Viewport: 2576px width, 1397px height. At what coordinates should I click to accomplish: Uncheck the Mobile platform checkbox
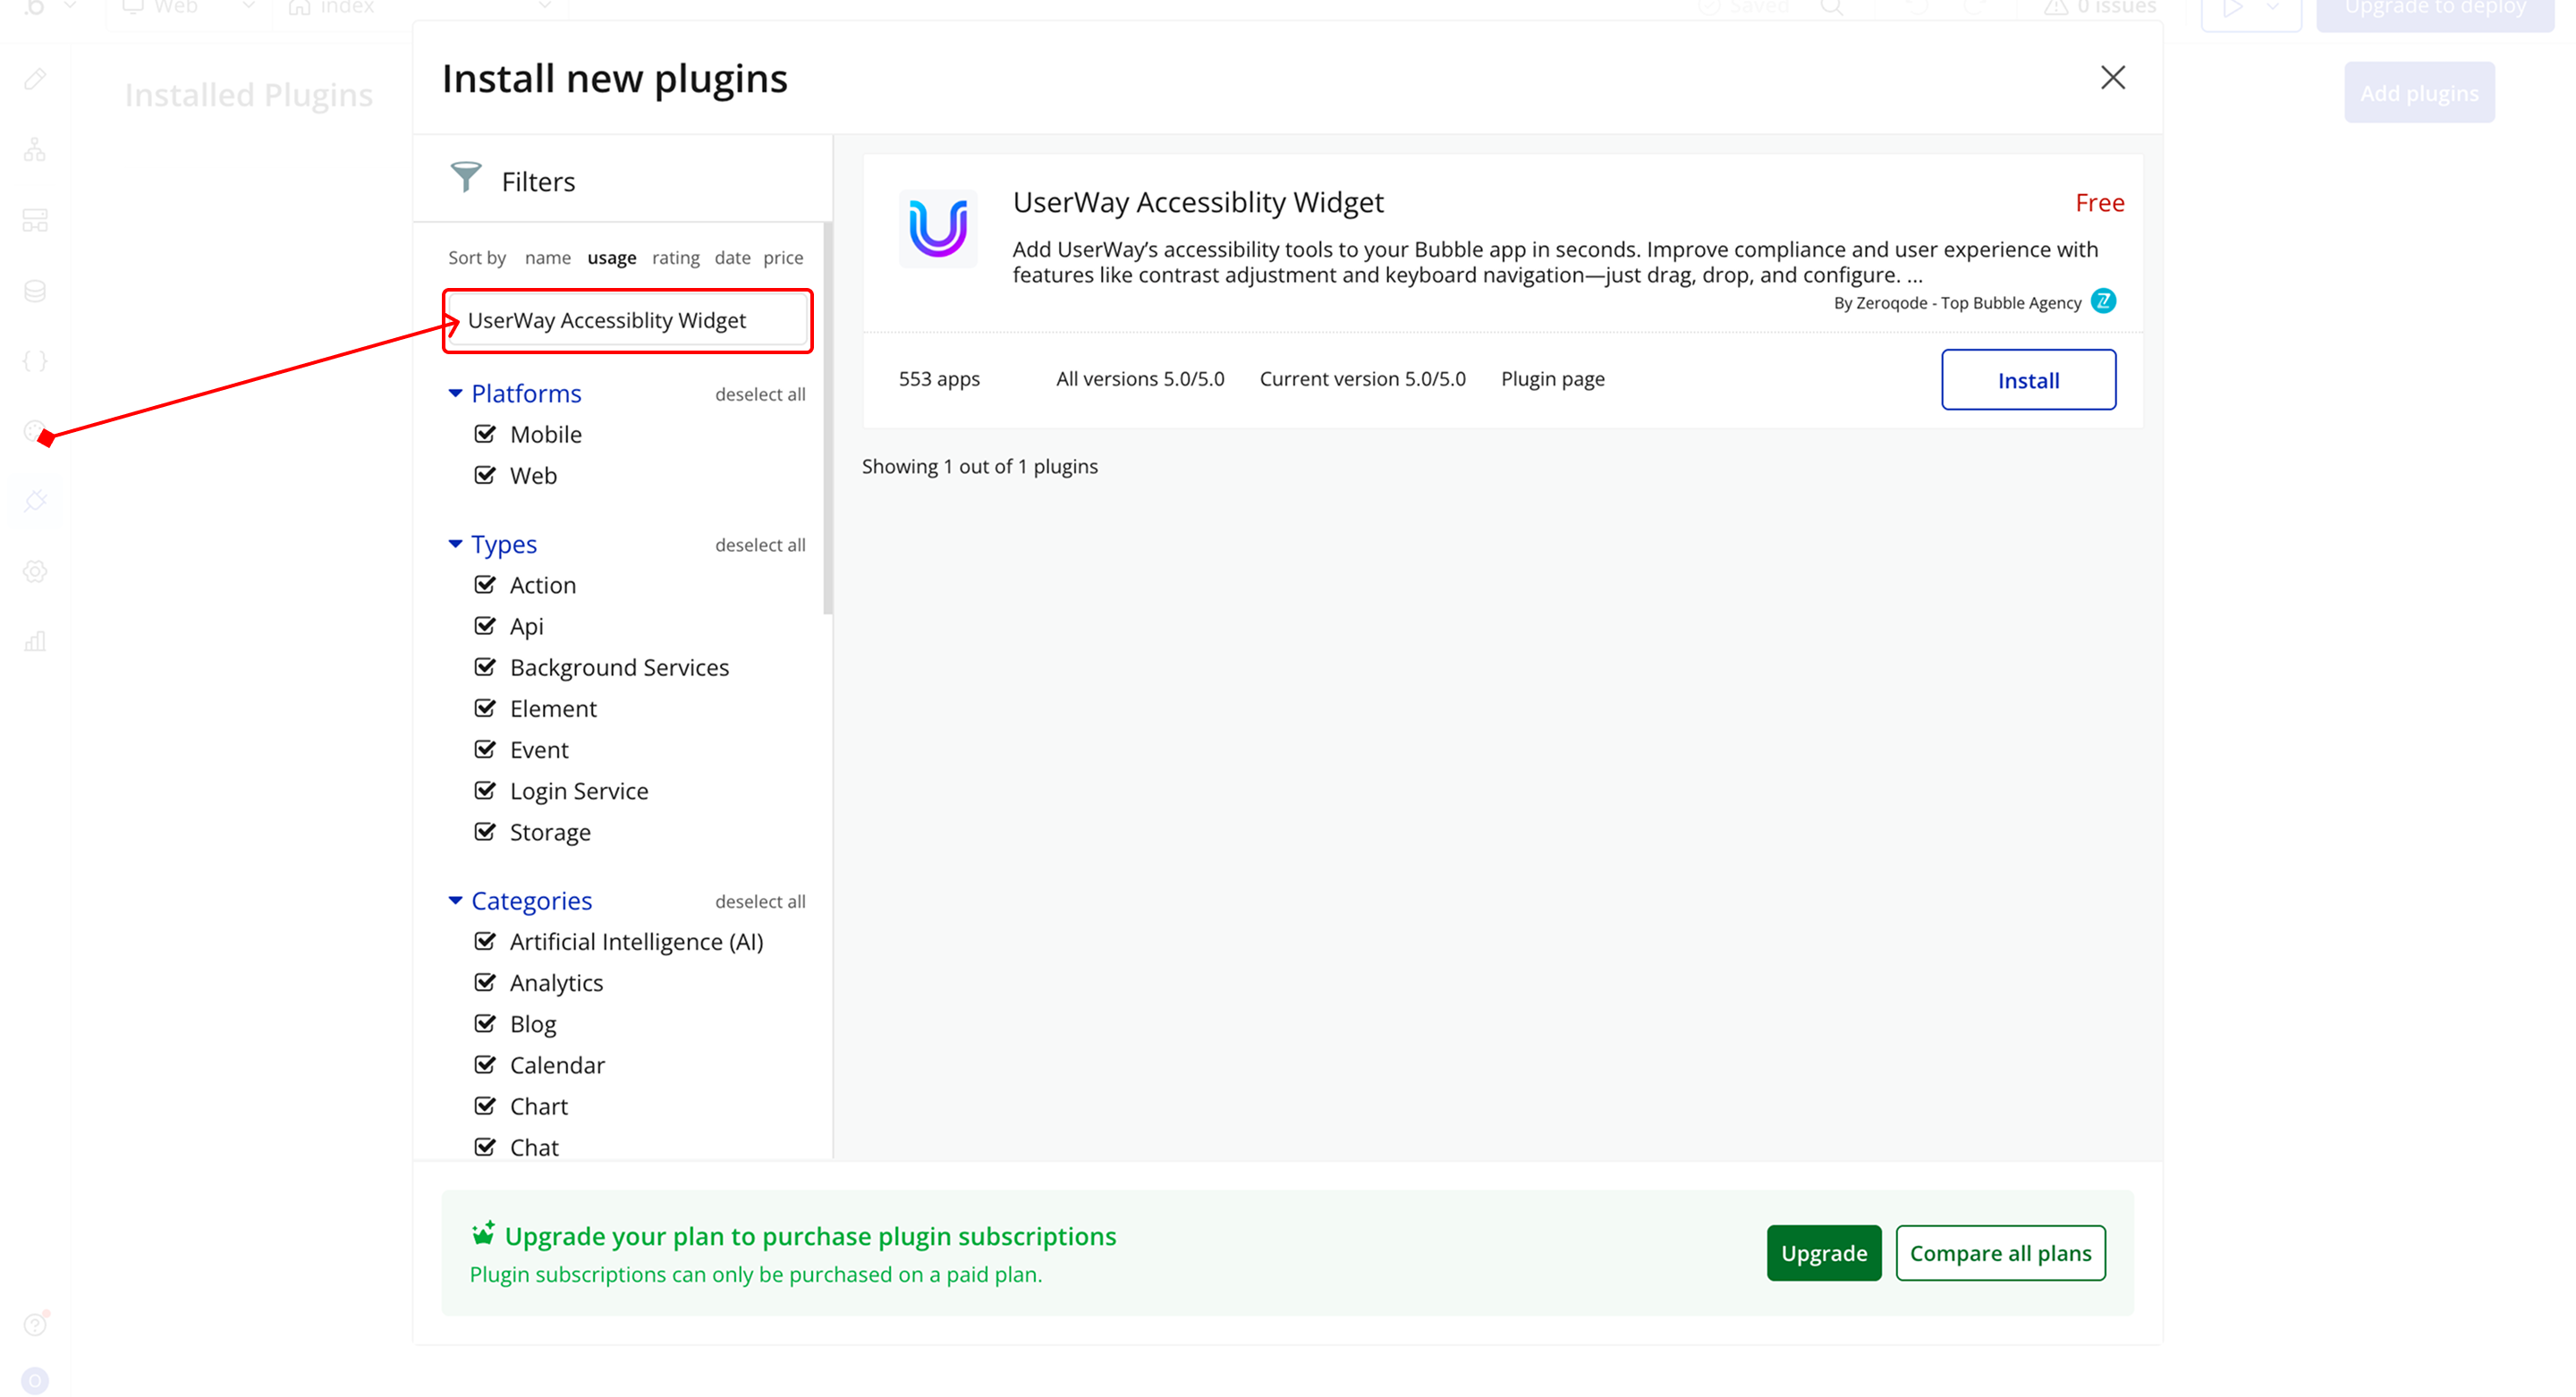tap(485, 434)
